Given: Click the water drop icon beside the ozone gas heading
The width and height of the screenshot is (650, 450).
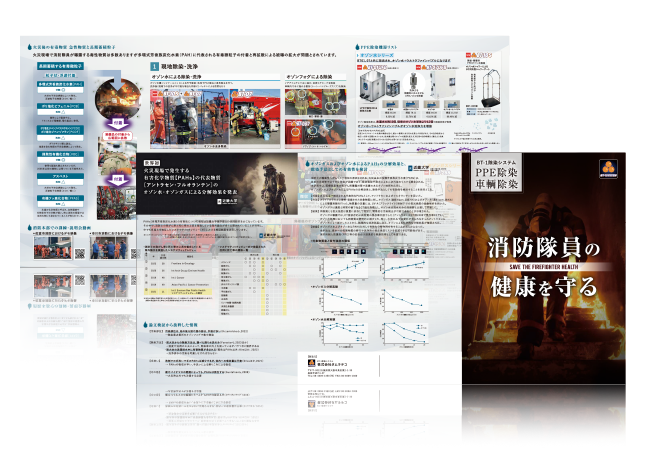Looking at the screenshot, I should click(x=307, y=164).
